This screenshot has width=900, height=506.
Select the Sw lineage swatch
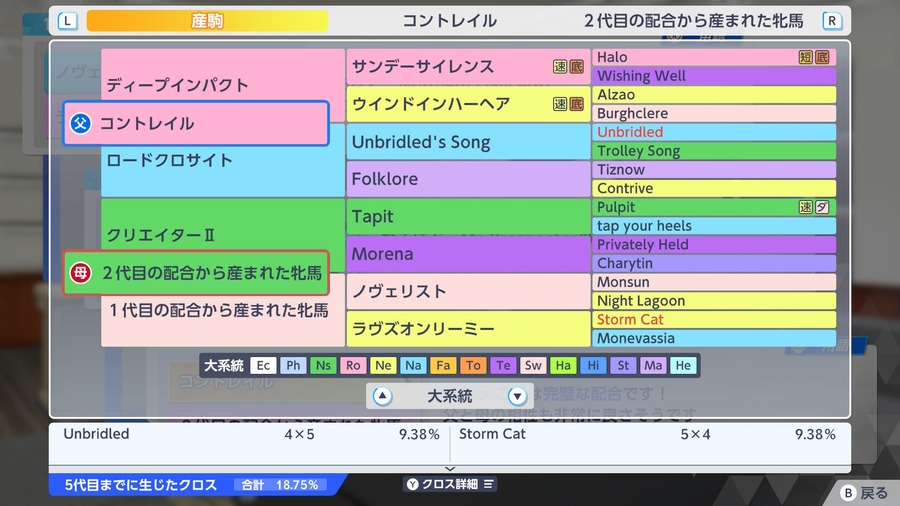coord(533,365)
